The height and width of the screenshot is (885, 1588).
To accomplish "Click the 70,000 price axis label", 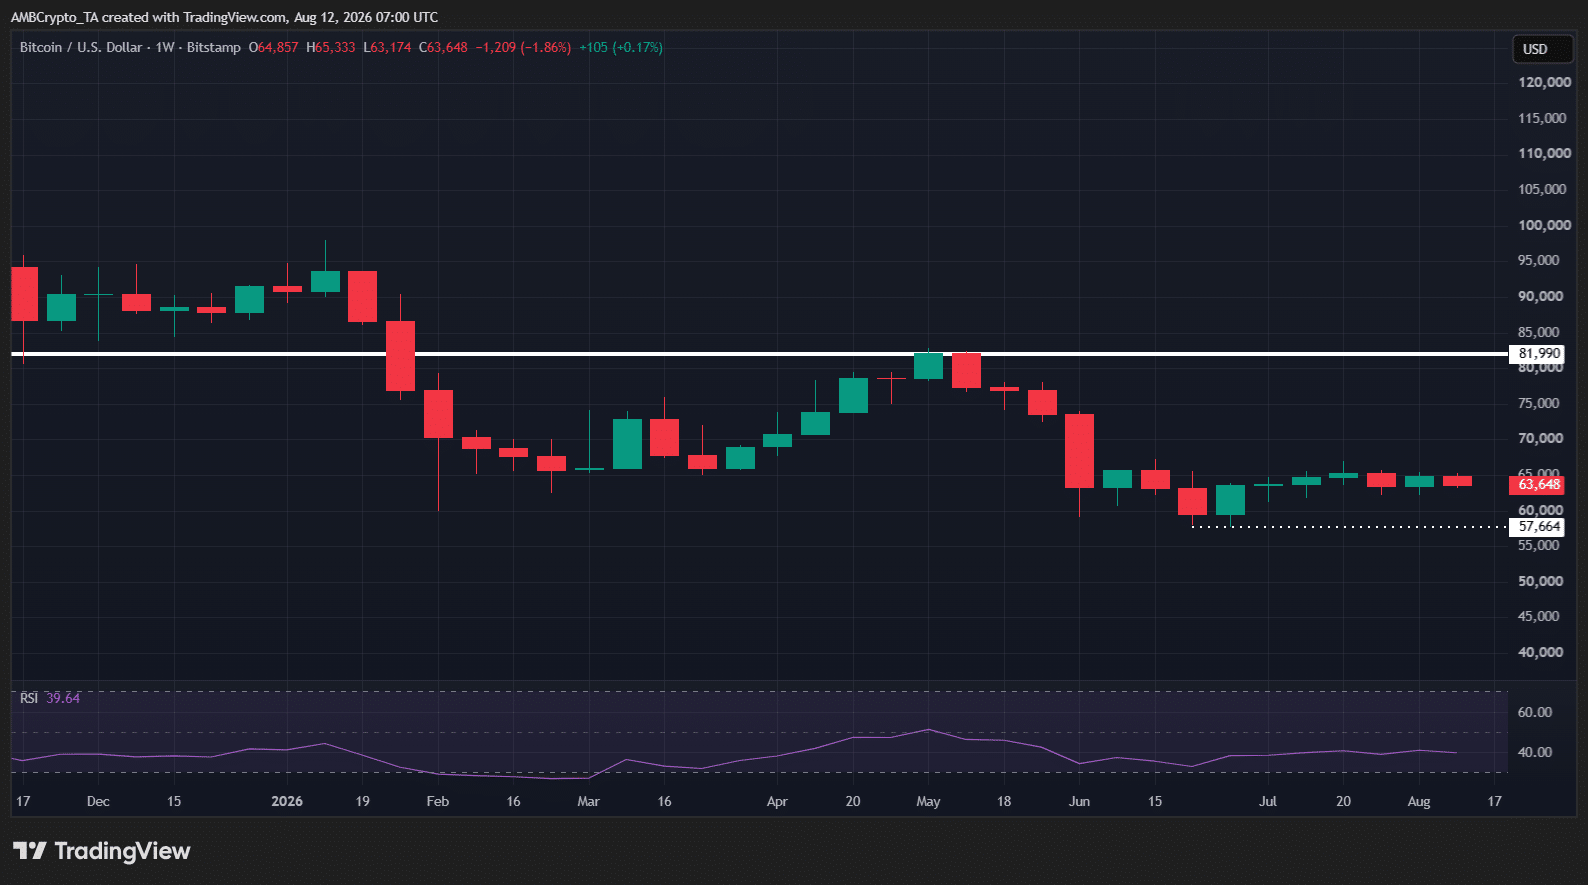I will point(1541,438).
